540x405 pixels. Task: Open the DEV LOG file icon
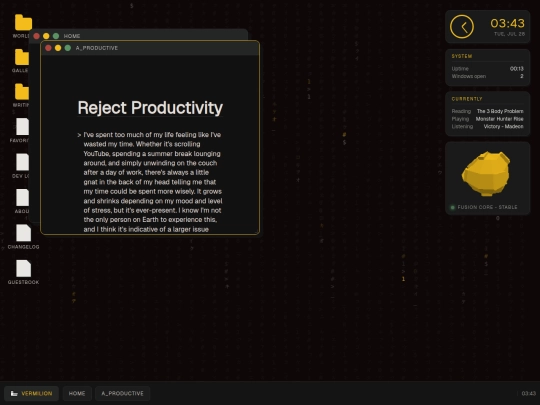[22, 162]
